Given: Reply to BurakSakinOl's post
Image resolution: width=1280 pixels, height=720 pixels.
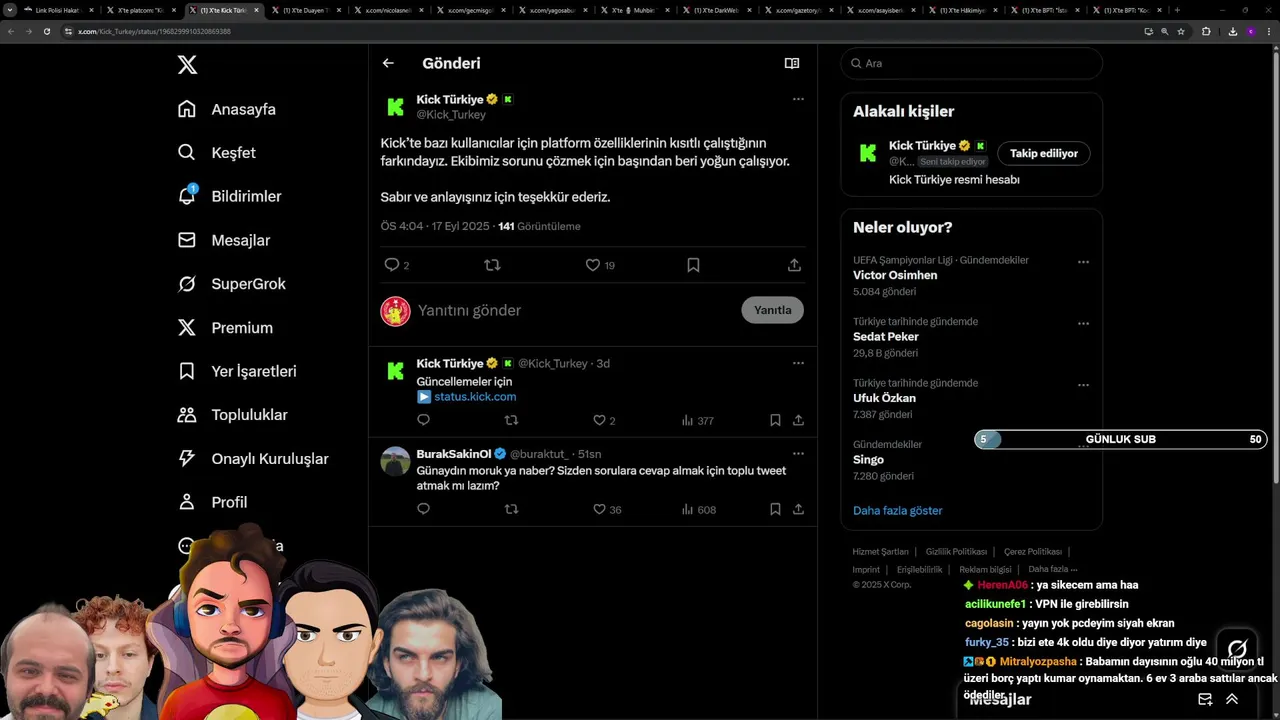Looking at the screenshot, I should [x=423, y=509].
